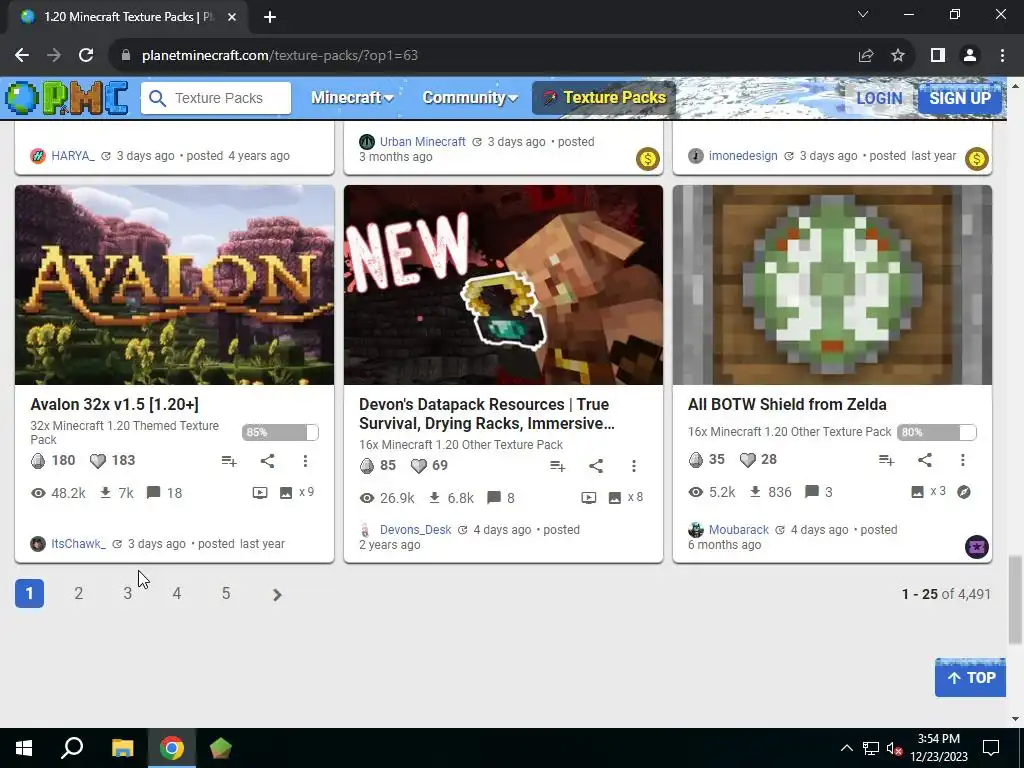Share the All BOTW Shield pack

[925, 460]
